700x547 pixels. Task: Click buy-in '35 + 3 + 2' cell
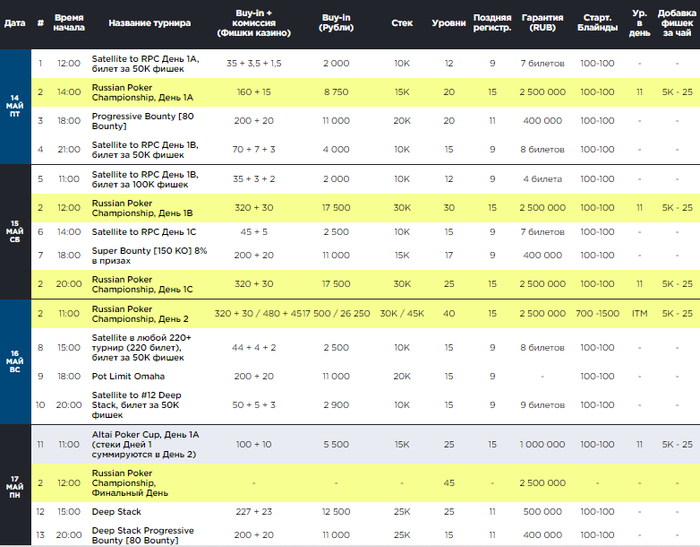(x=254, y=179)
